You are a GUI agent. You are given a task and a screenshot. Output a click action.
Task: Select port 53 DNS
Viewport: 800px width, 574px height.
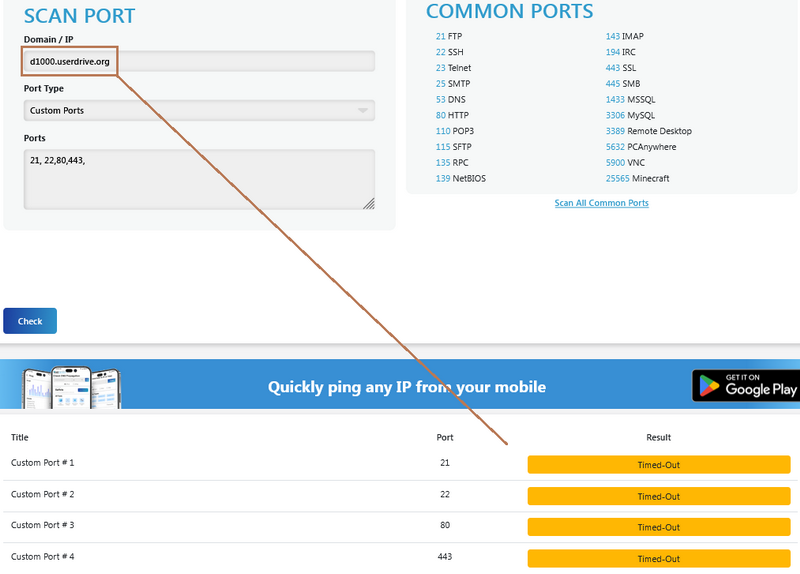451,99
